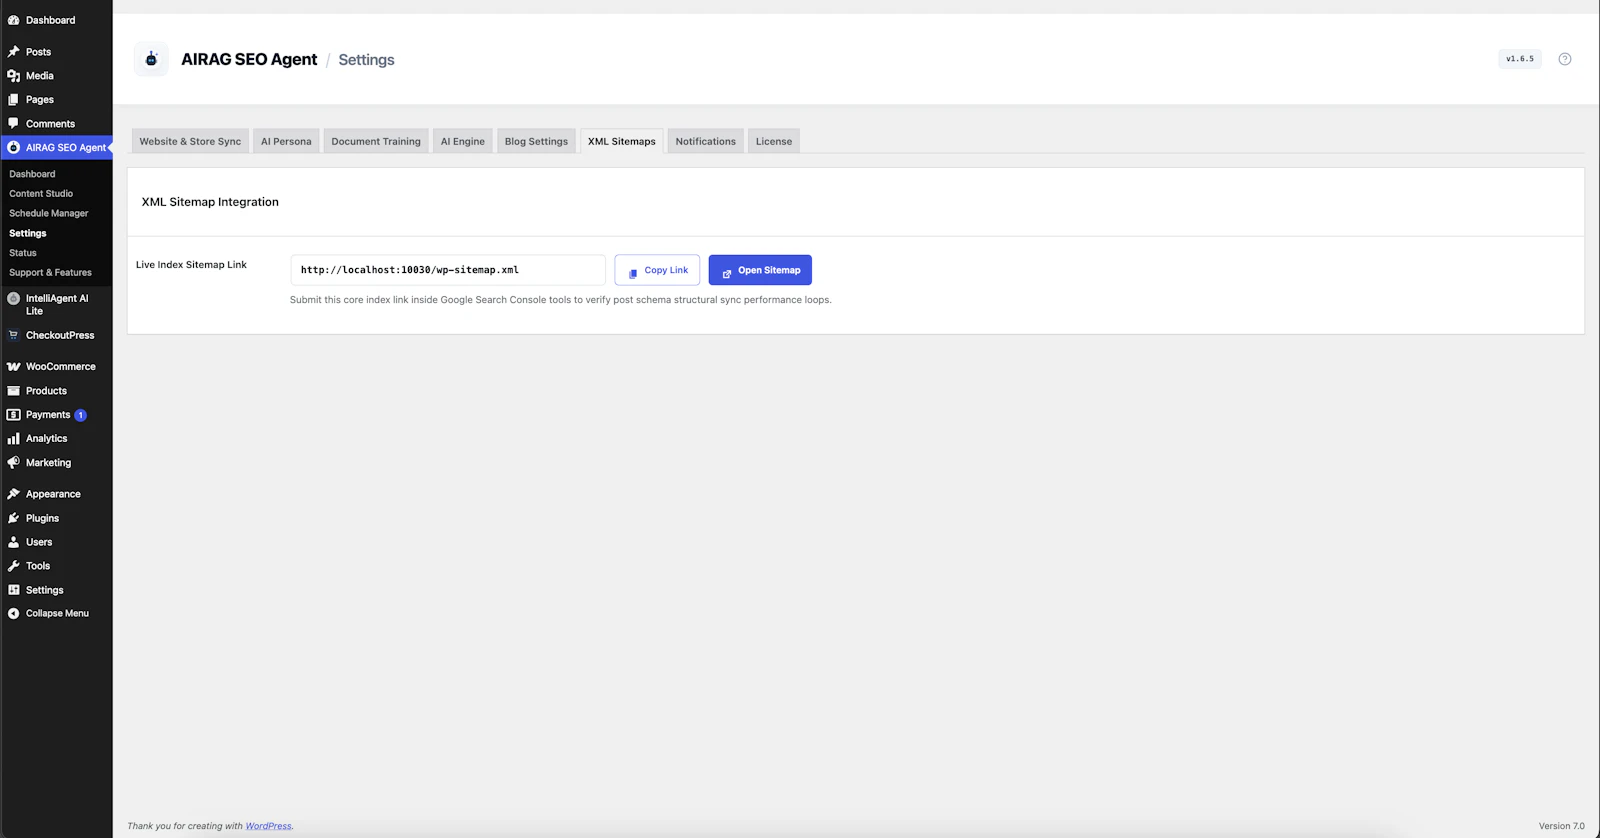The image size is (1600, 838).
Task: Click the Products box icon
Action: point(14,391)
